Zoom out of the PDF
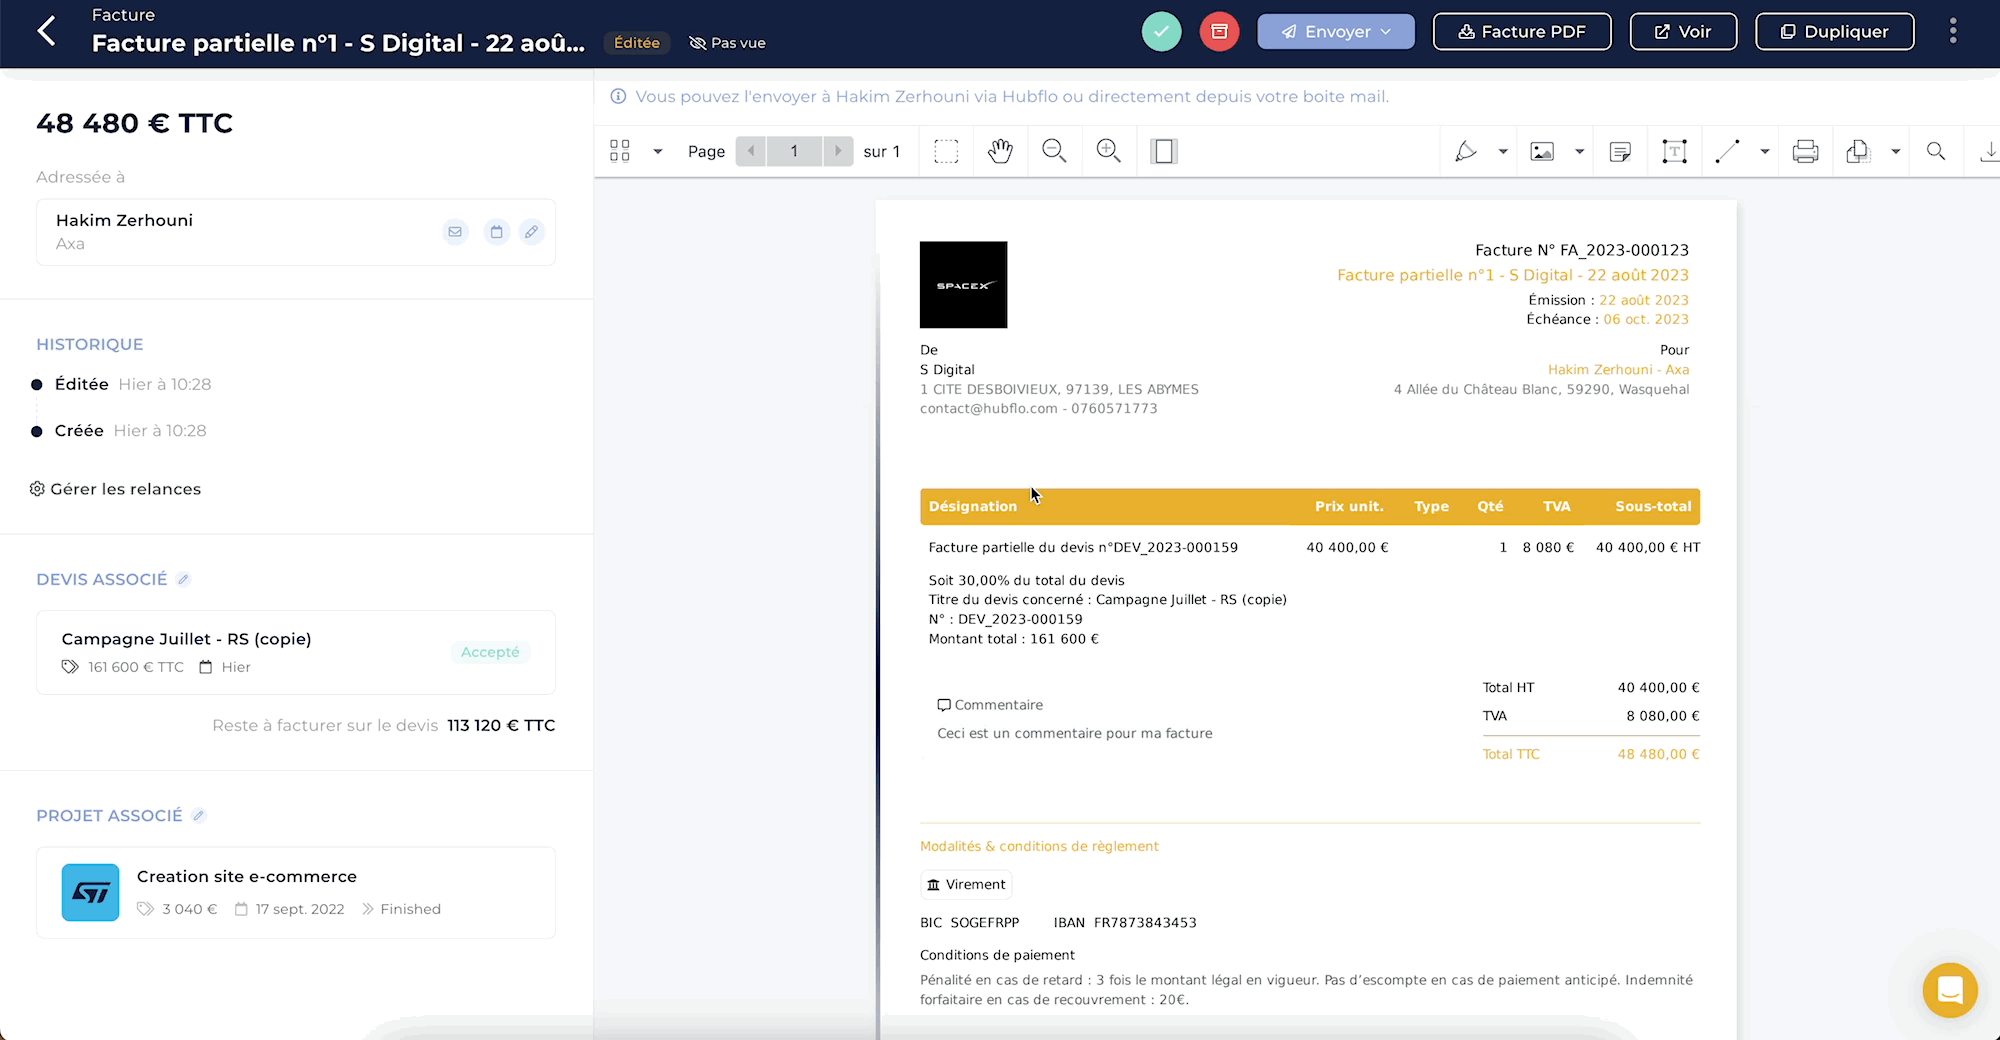The image size is (2000, 1040). click(x=1054, y=151)
